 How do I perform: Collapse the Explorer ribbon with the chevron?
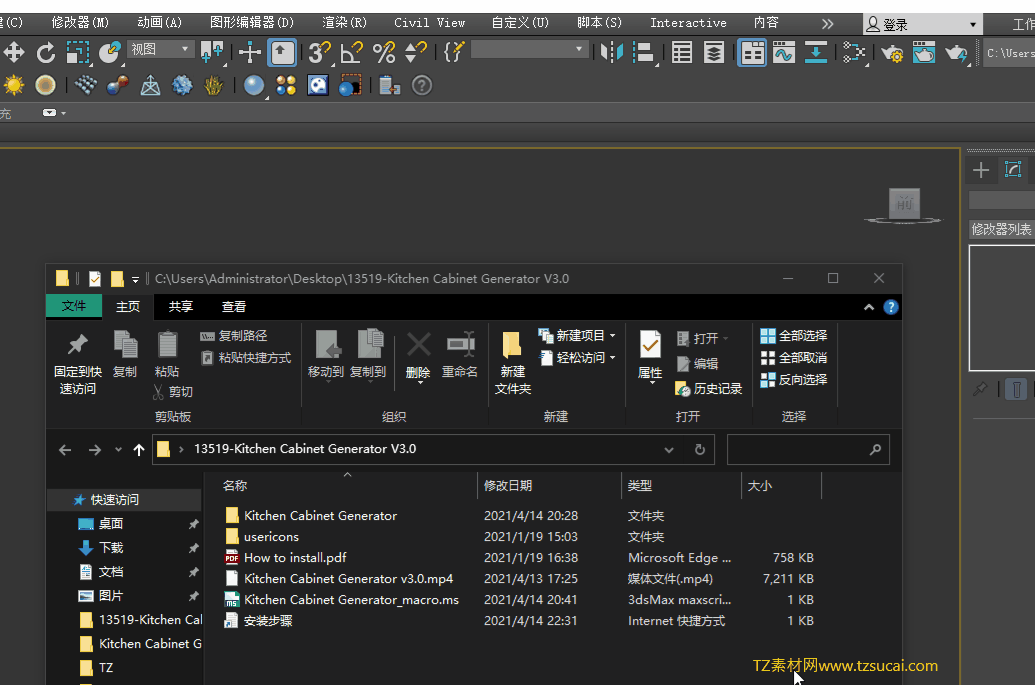click(x=869, y=307)
